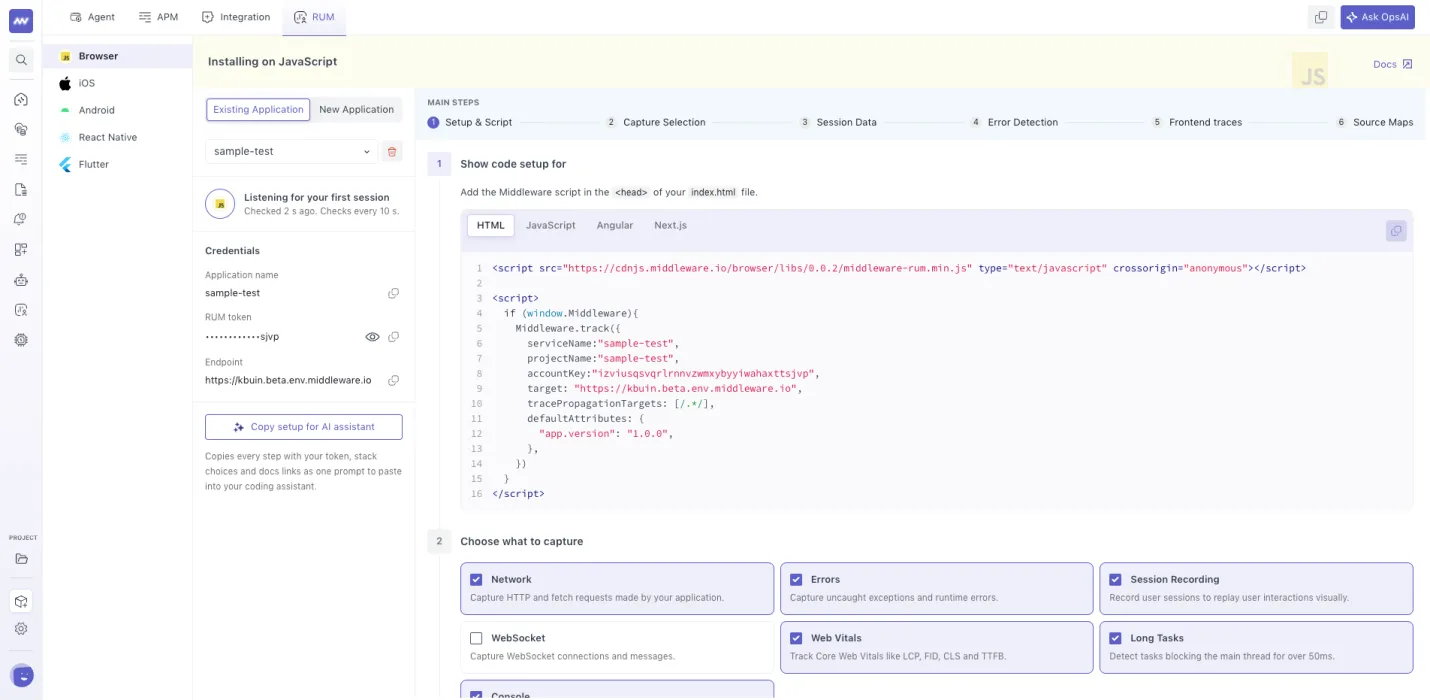This screenshot has height=700, width=1430.
Task: Click the cube icon in the sidebar
Action: click(x=21, y=601)
